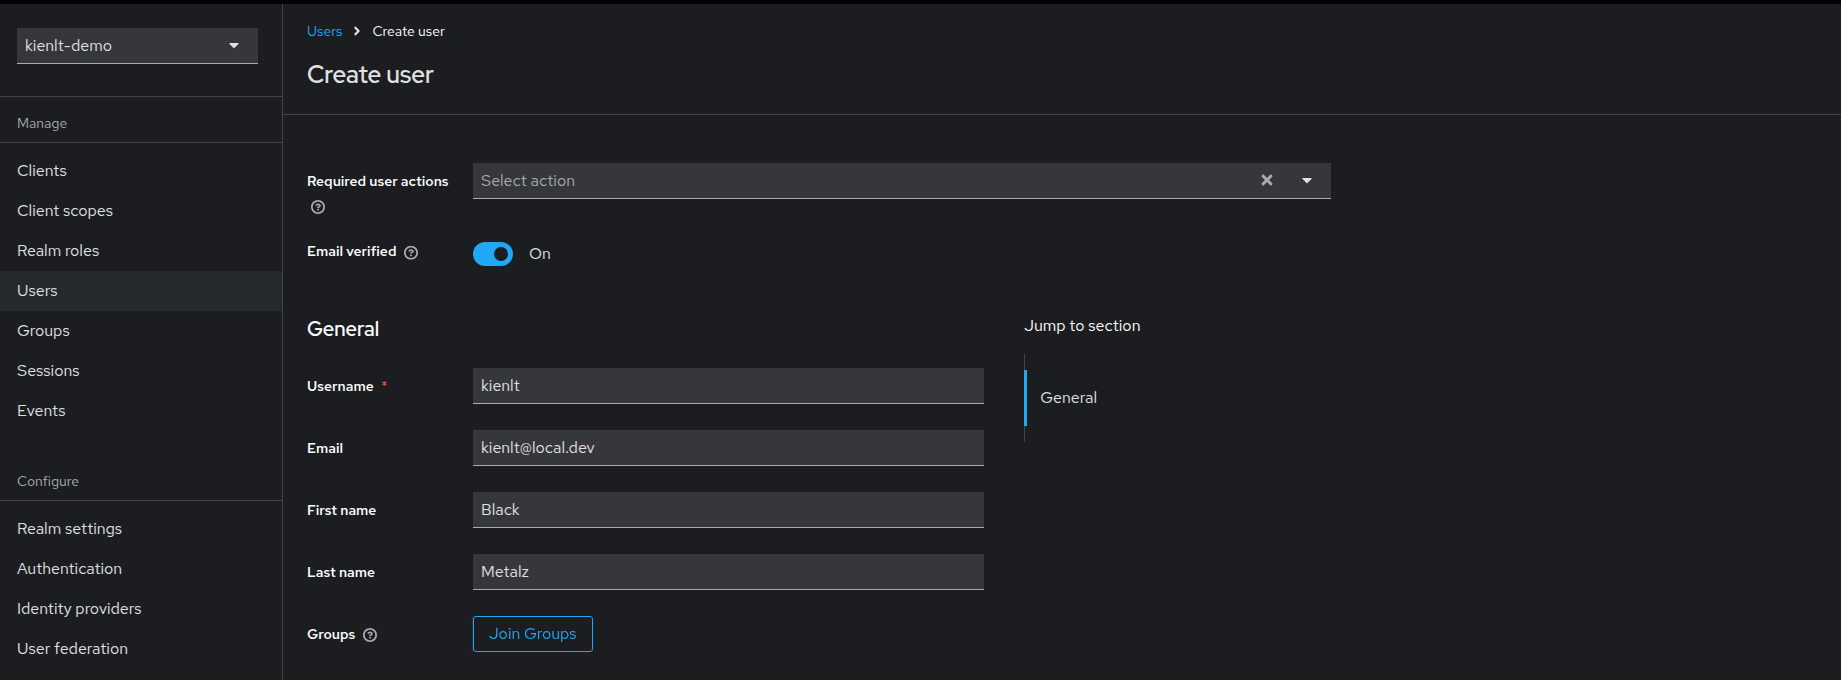
Task: Open Client scopes in the sidebar
Action: [x=141, y=211]
